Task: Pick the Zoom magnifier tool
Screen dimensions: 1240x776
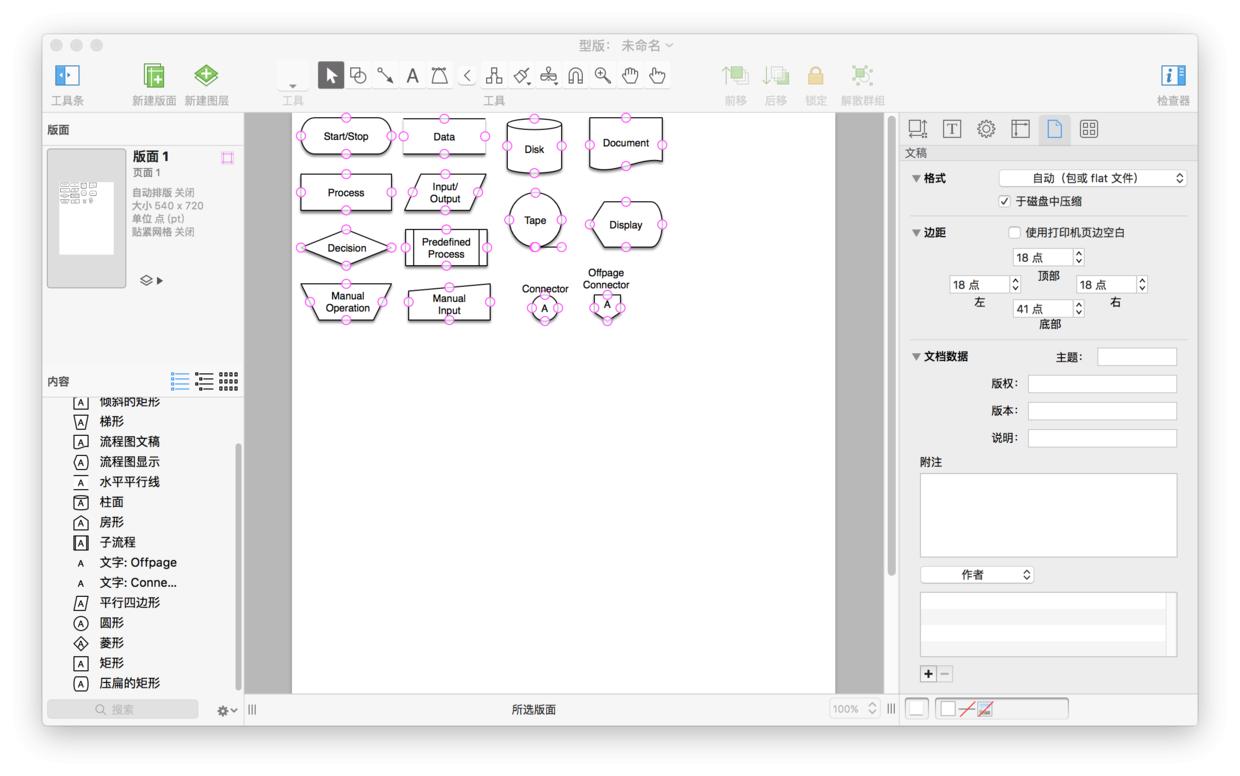Action: point(602,75)
